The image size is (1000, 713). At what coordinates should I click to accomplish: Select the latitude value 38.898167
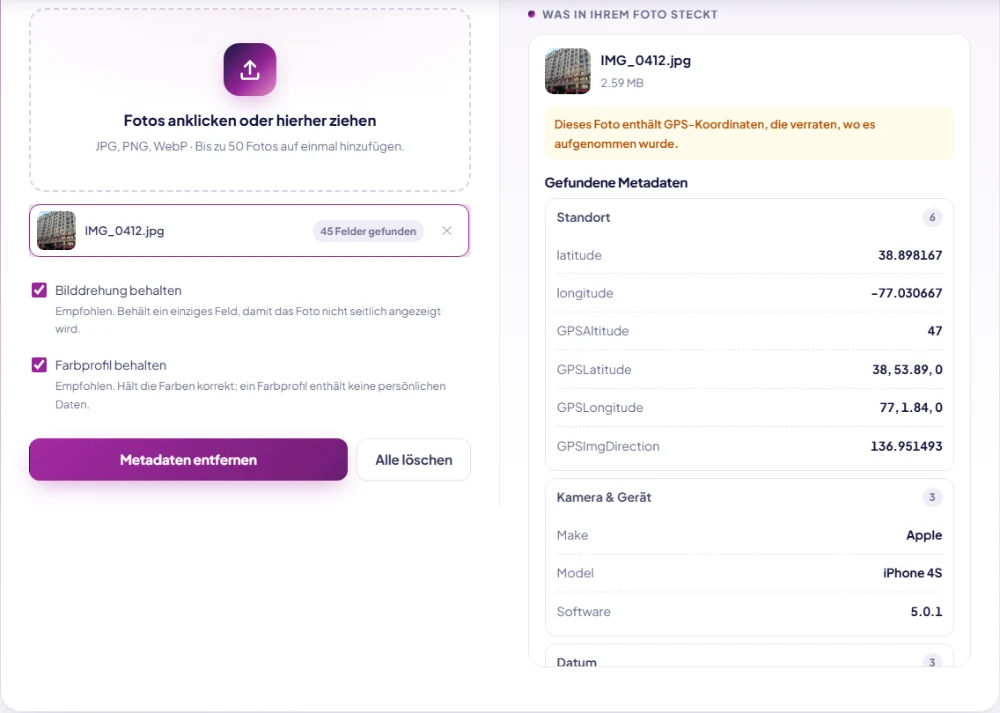tap(910, 255)
